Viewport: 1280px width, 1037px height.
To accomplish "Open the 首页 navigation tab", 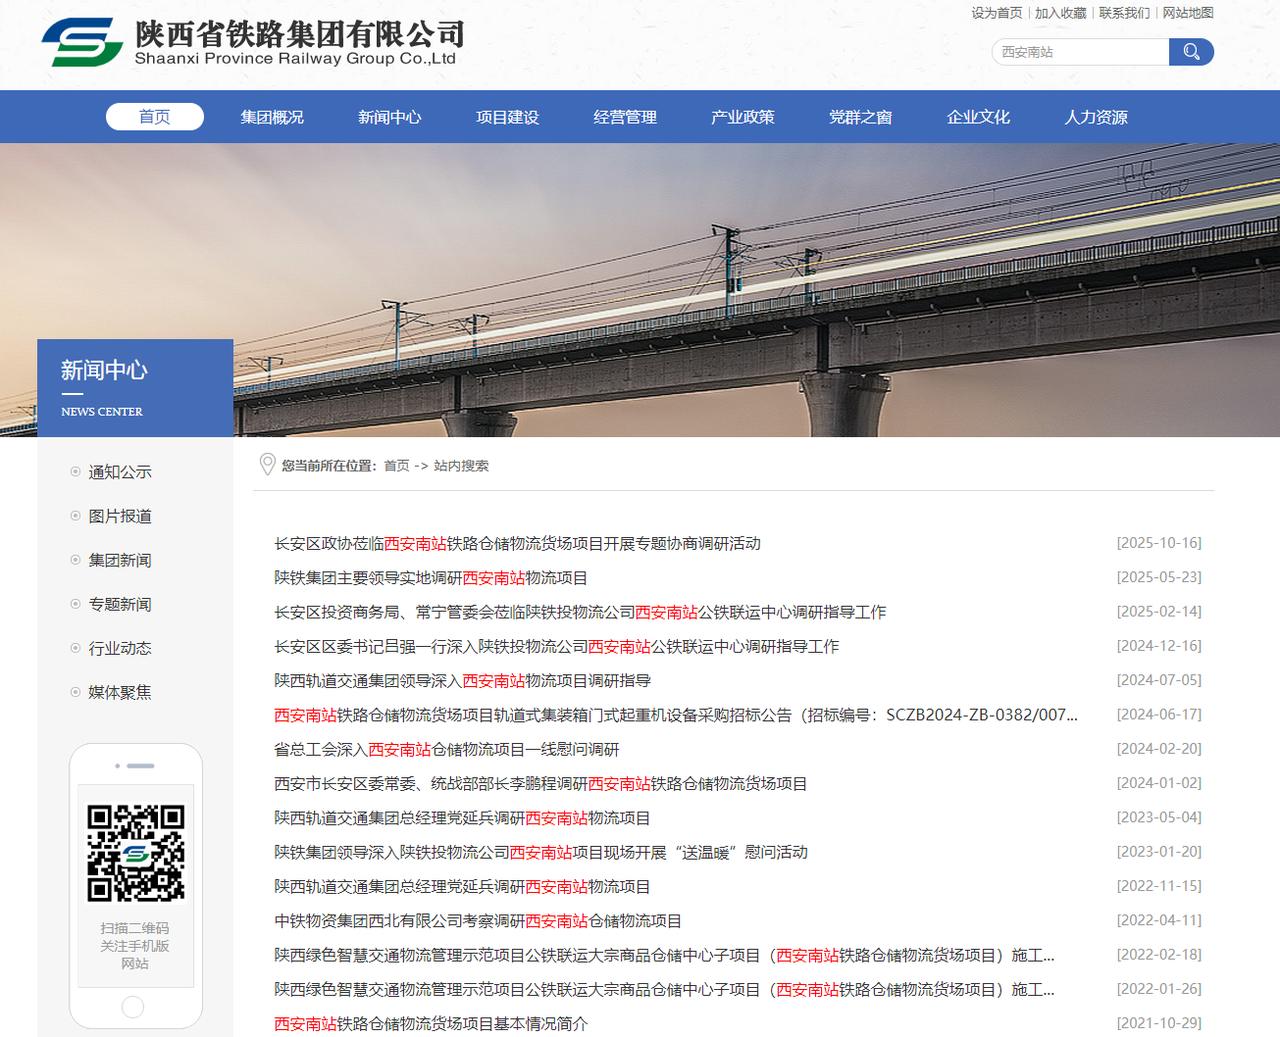I will point(155,117).
